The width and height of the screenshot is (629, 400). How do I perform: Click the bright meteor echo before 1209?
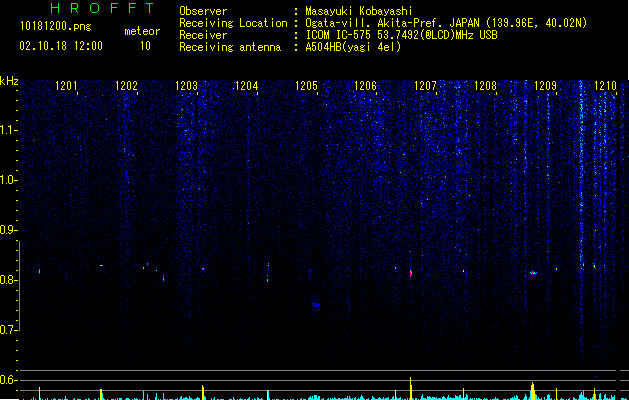coord(533,273)
